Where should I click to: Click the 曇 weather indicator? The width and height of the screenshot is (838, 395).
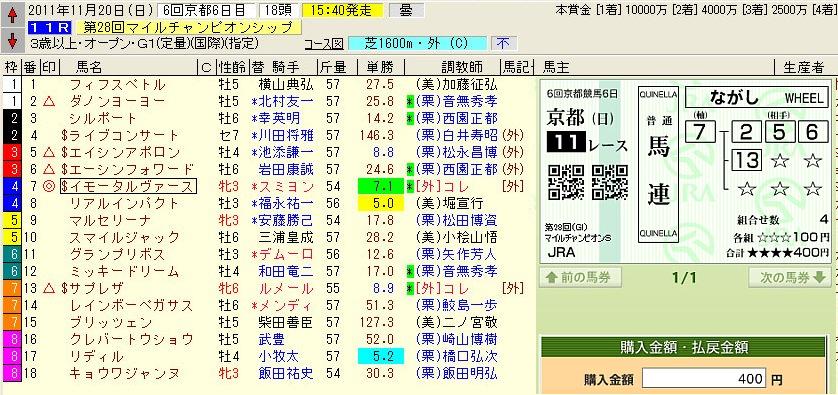(410, 10)
